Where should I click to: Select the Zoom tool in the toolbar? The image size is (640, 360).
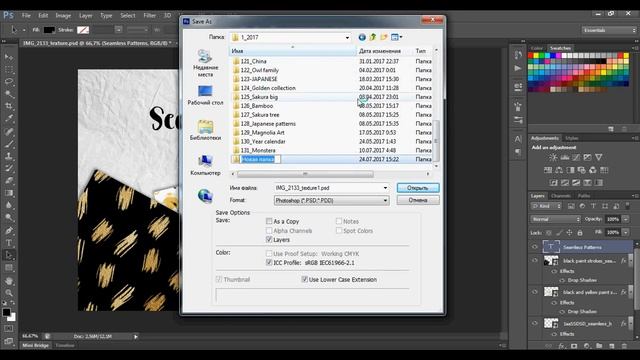click(x=9, y=293)
